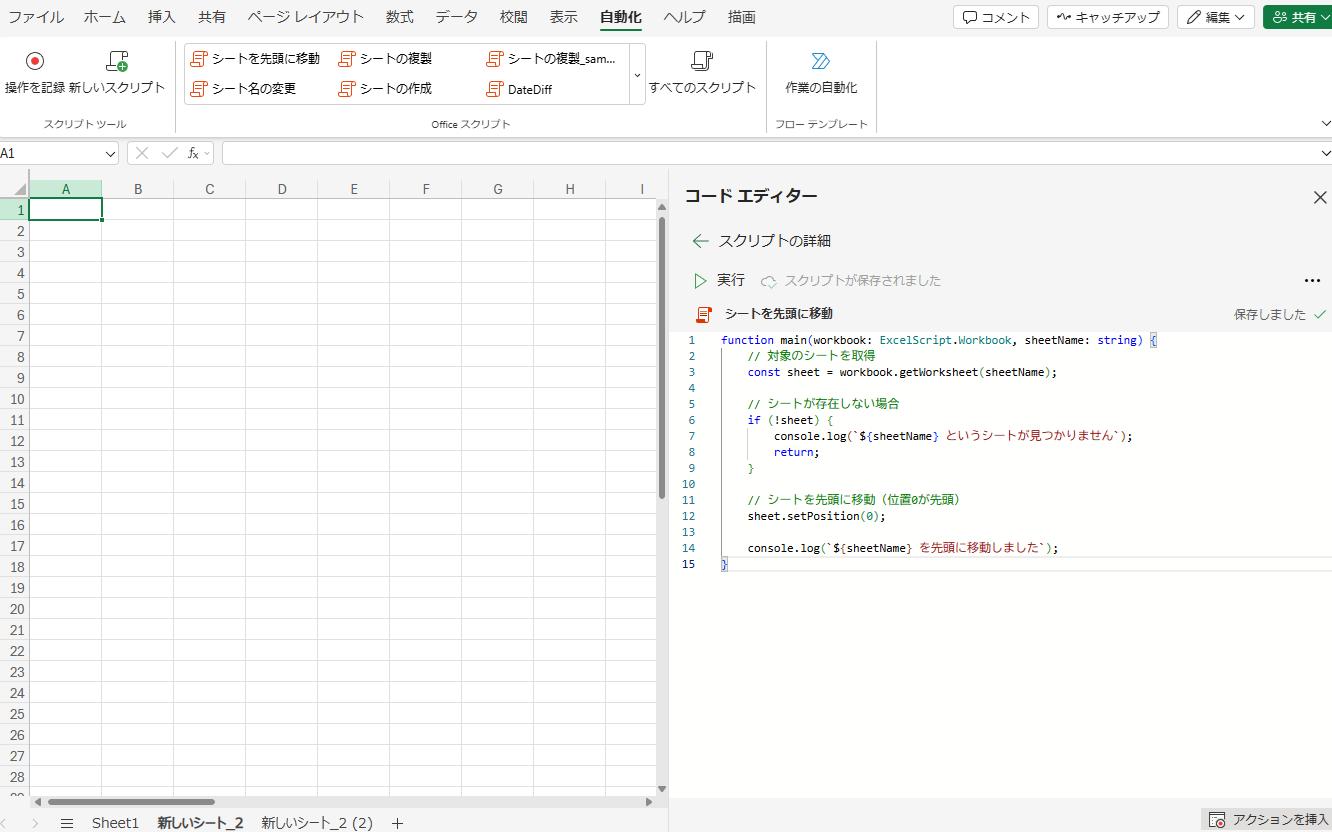
Task: Go back to スクリプトの詳細 with the arrow
Action: (700, 240)
